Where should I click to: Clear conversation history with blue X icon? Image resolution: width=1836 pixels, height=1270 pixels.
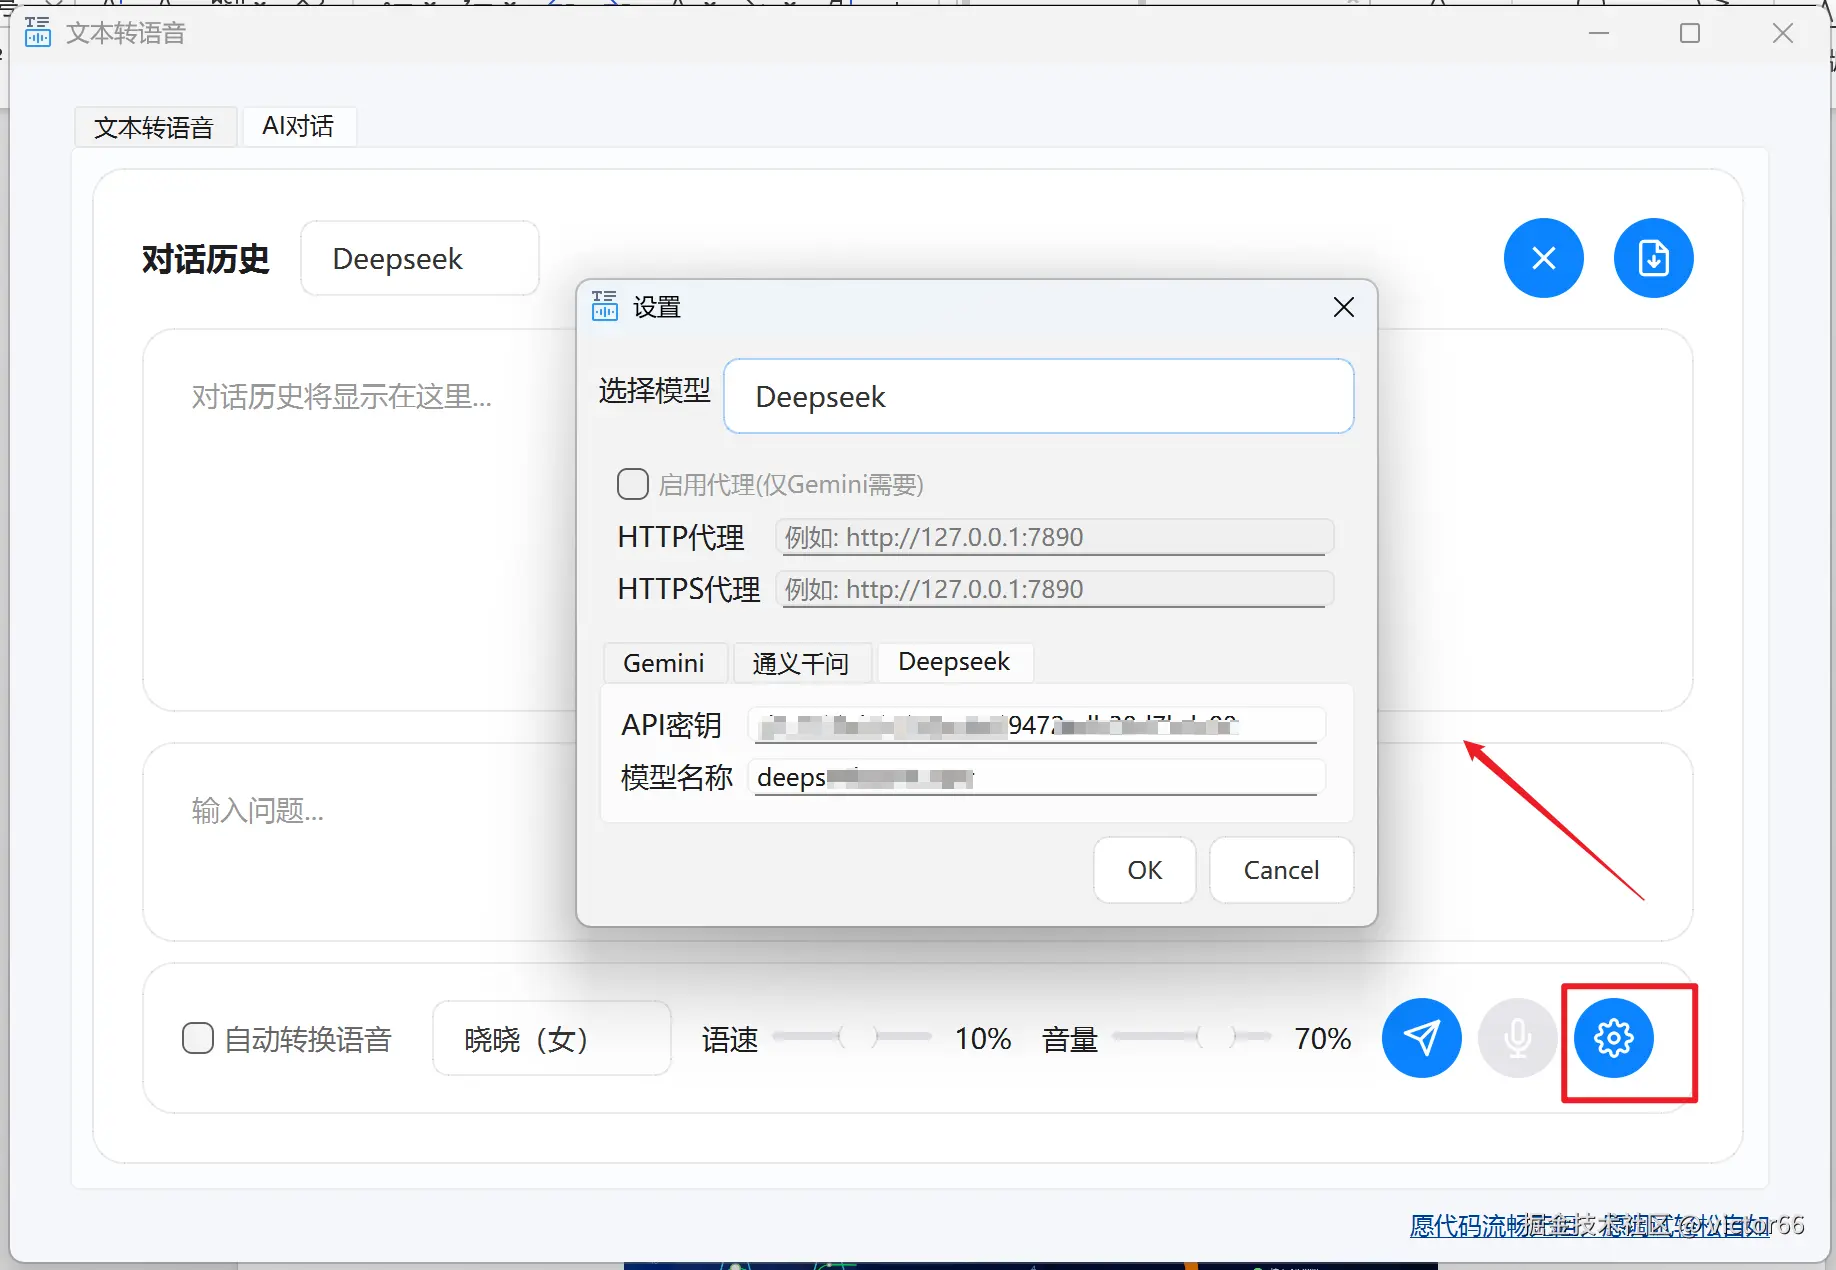click(x=1543, y=258)
